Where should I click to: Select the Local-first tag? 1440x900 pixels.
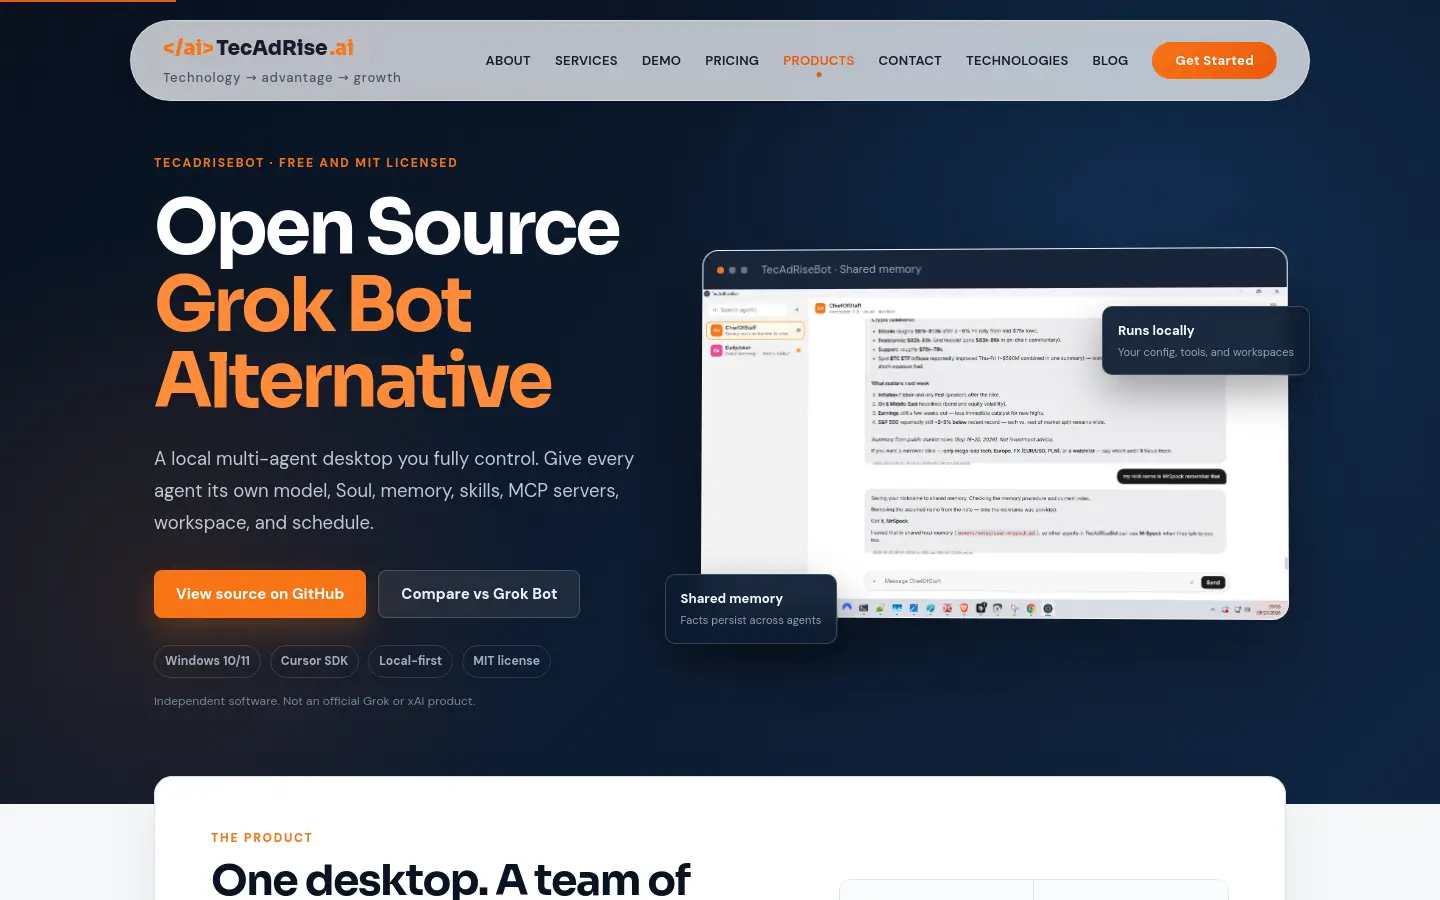click(410, 661)
